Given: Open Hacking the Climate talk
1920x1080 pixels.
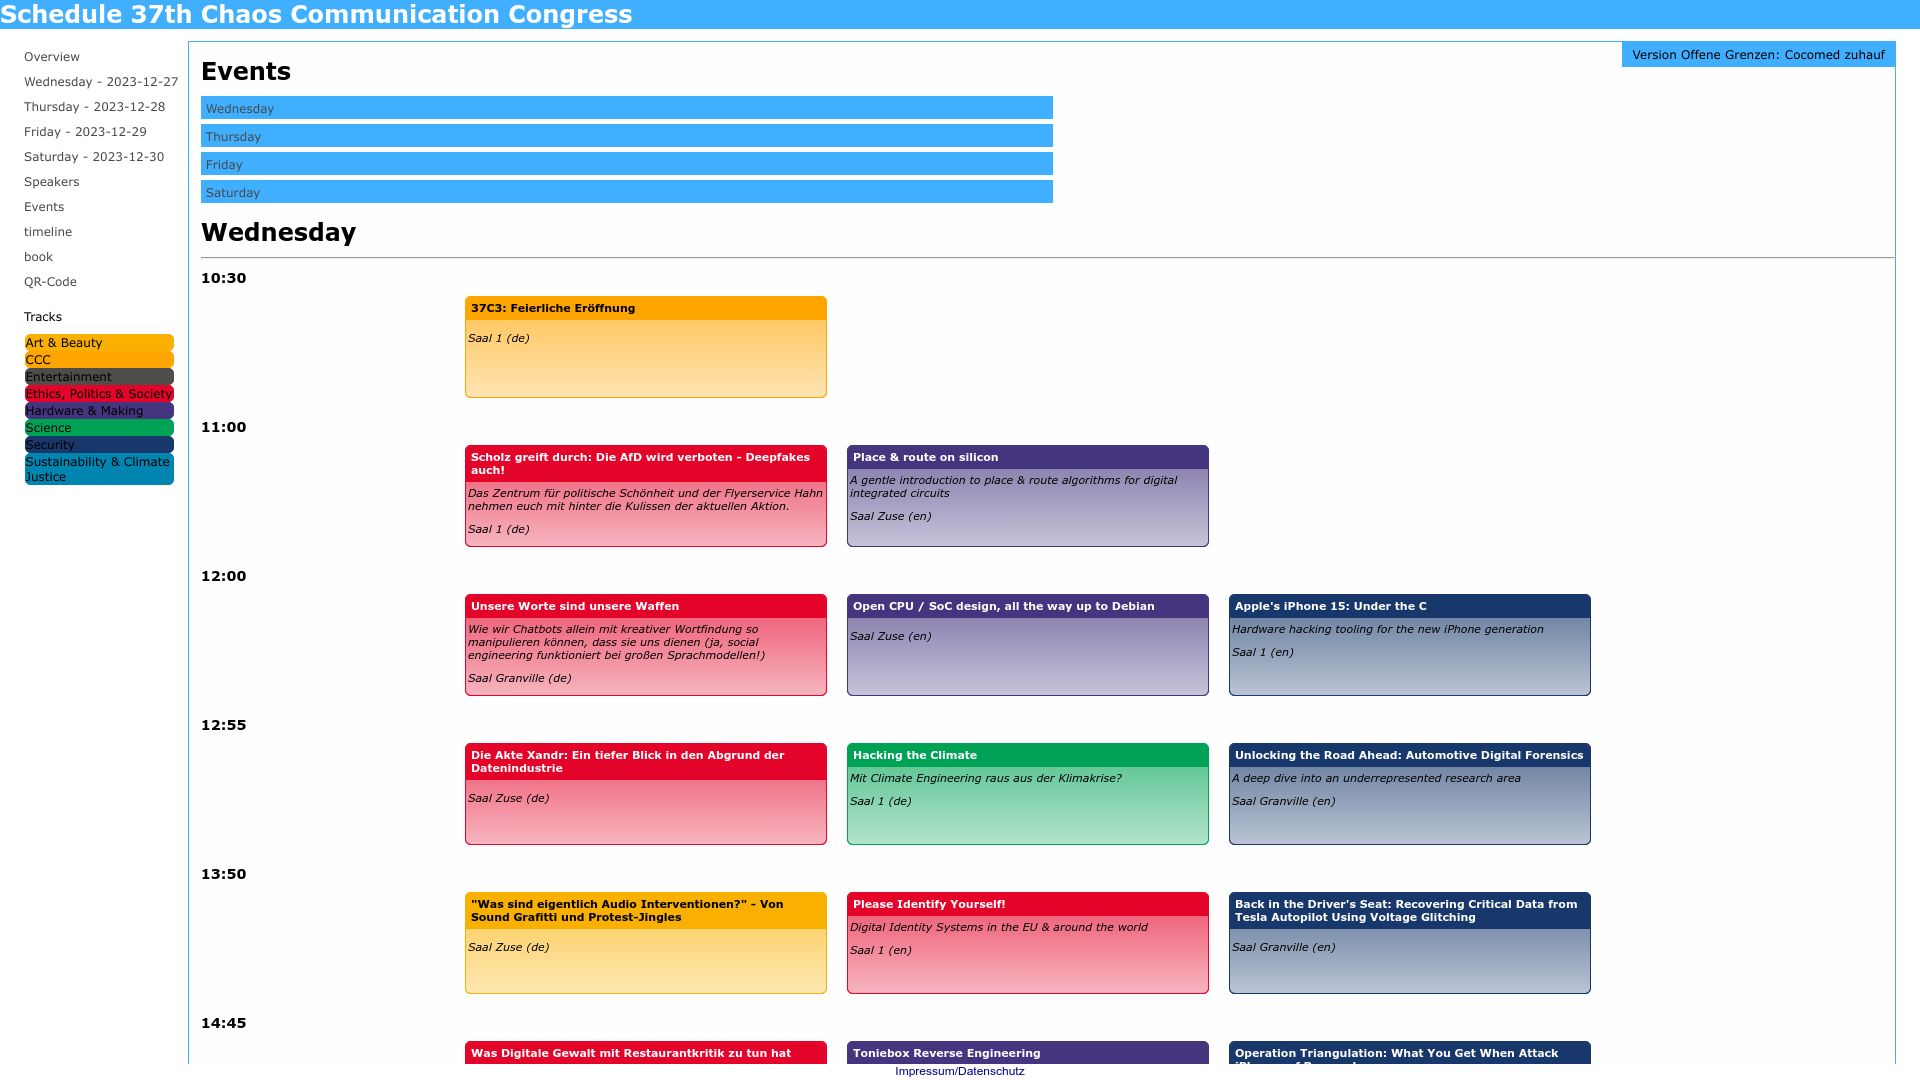Looking at the screenshot, I should click(1028, 794).
